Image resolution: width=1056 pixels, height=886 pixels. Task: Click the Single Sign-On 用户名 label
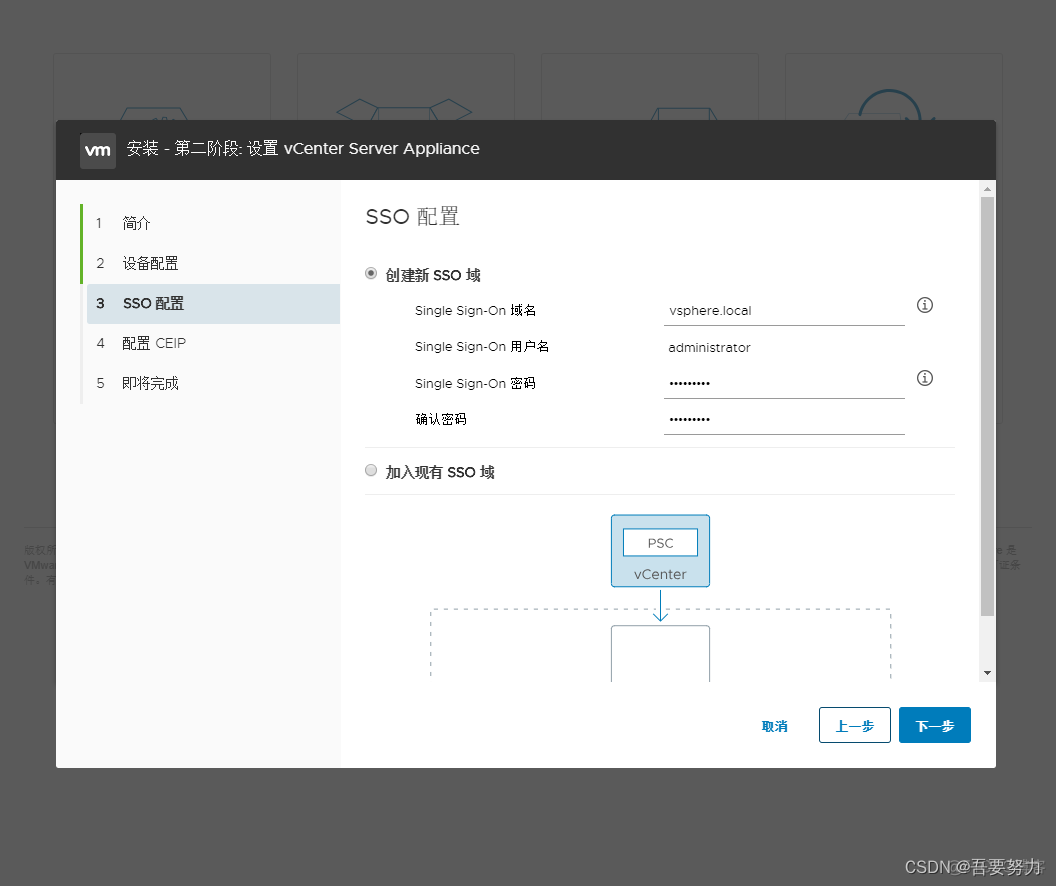click(482, 347)
